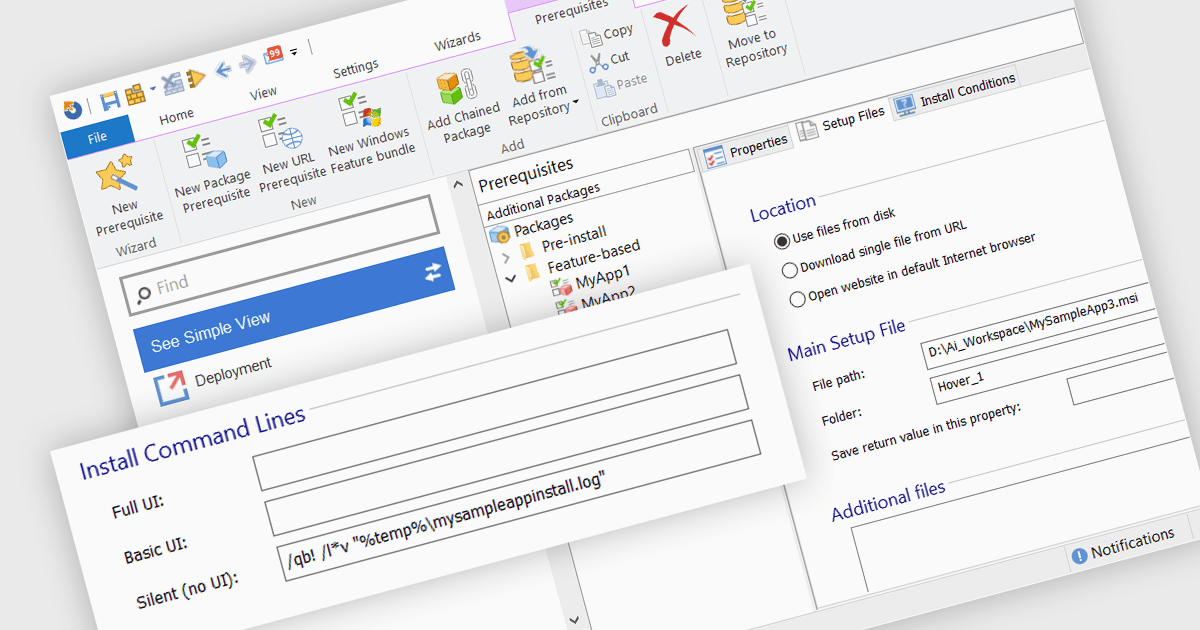The image size is (1200, 630).
Task: Open the customize quick access toolbar arrow
Action: point(294,52)
